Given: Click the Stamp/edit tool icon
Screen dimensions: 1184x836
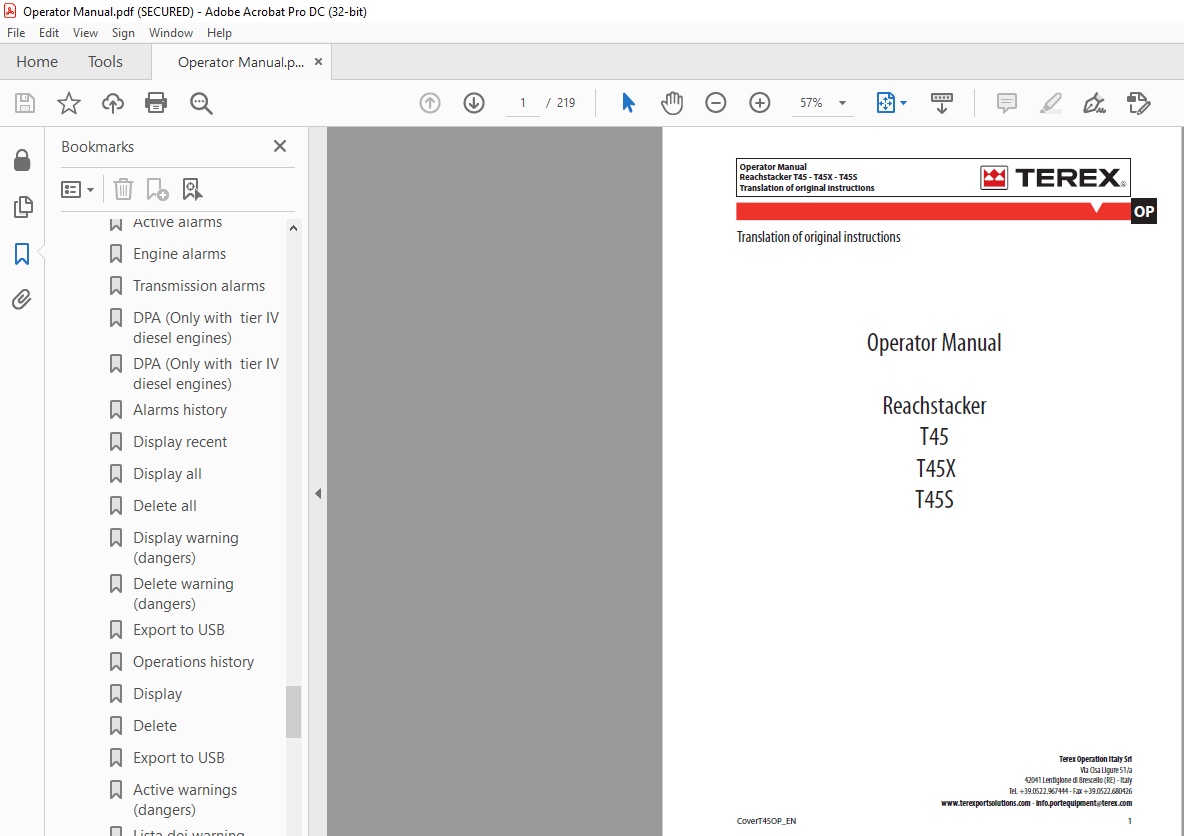Looking at the screenshot, I should pos(1139,103).
